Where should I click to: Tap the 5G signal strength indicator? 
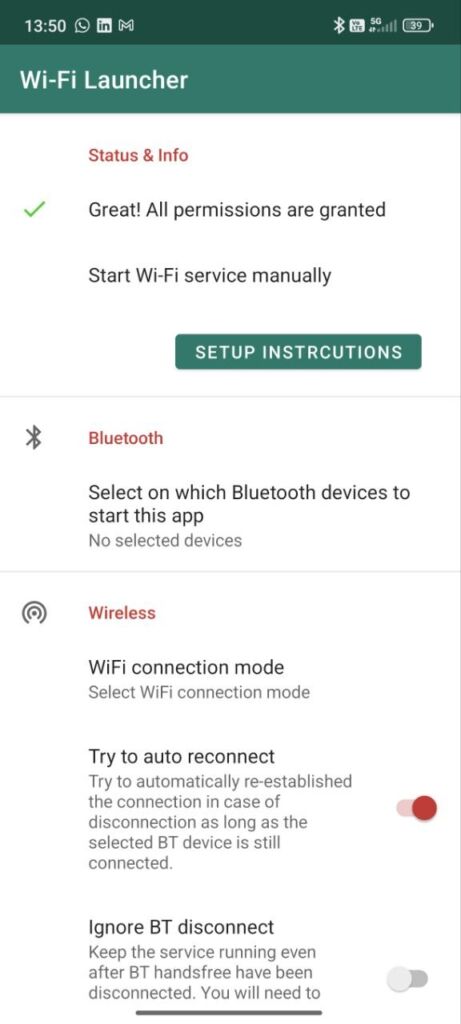click(383, 25)
